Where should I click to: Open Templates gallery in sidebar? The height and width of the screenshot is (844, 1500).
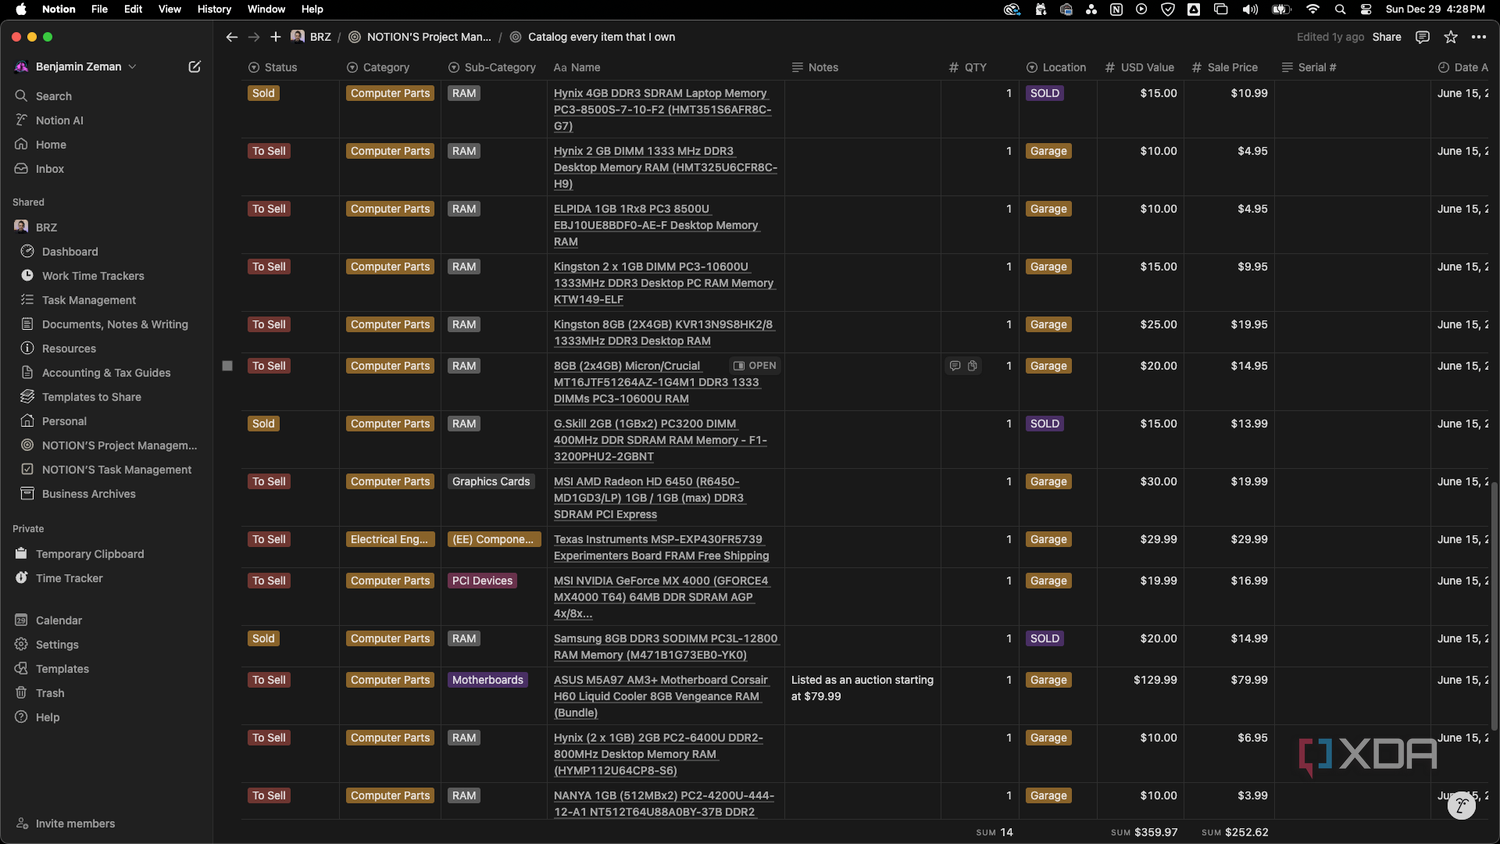62,669
